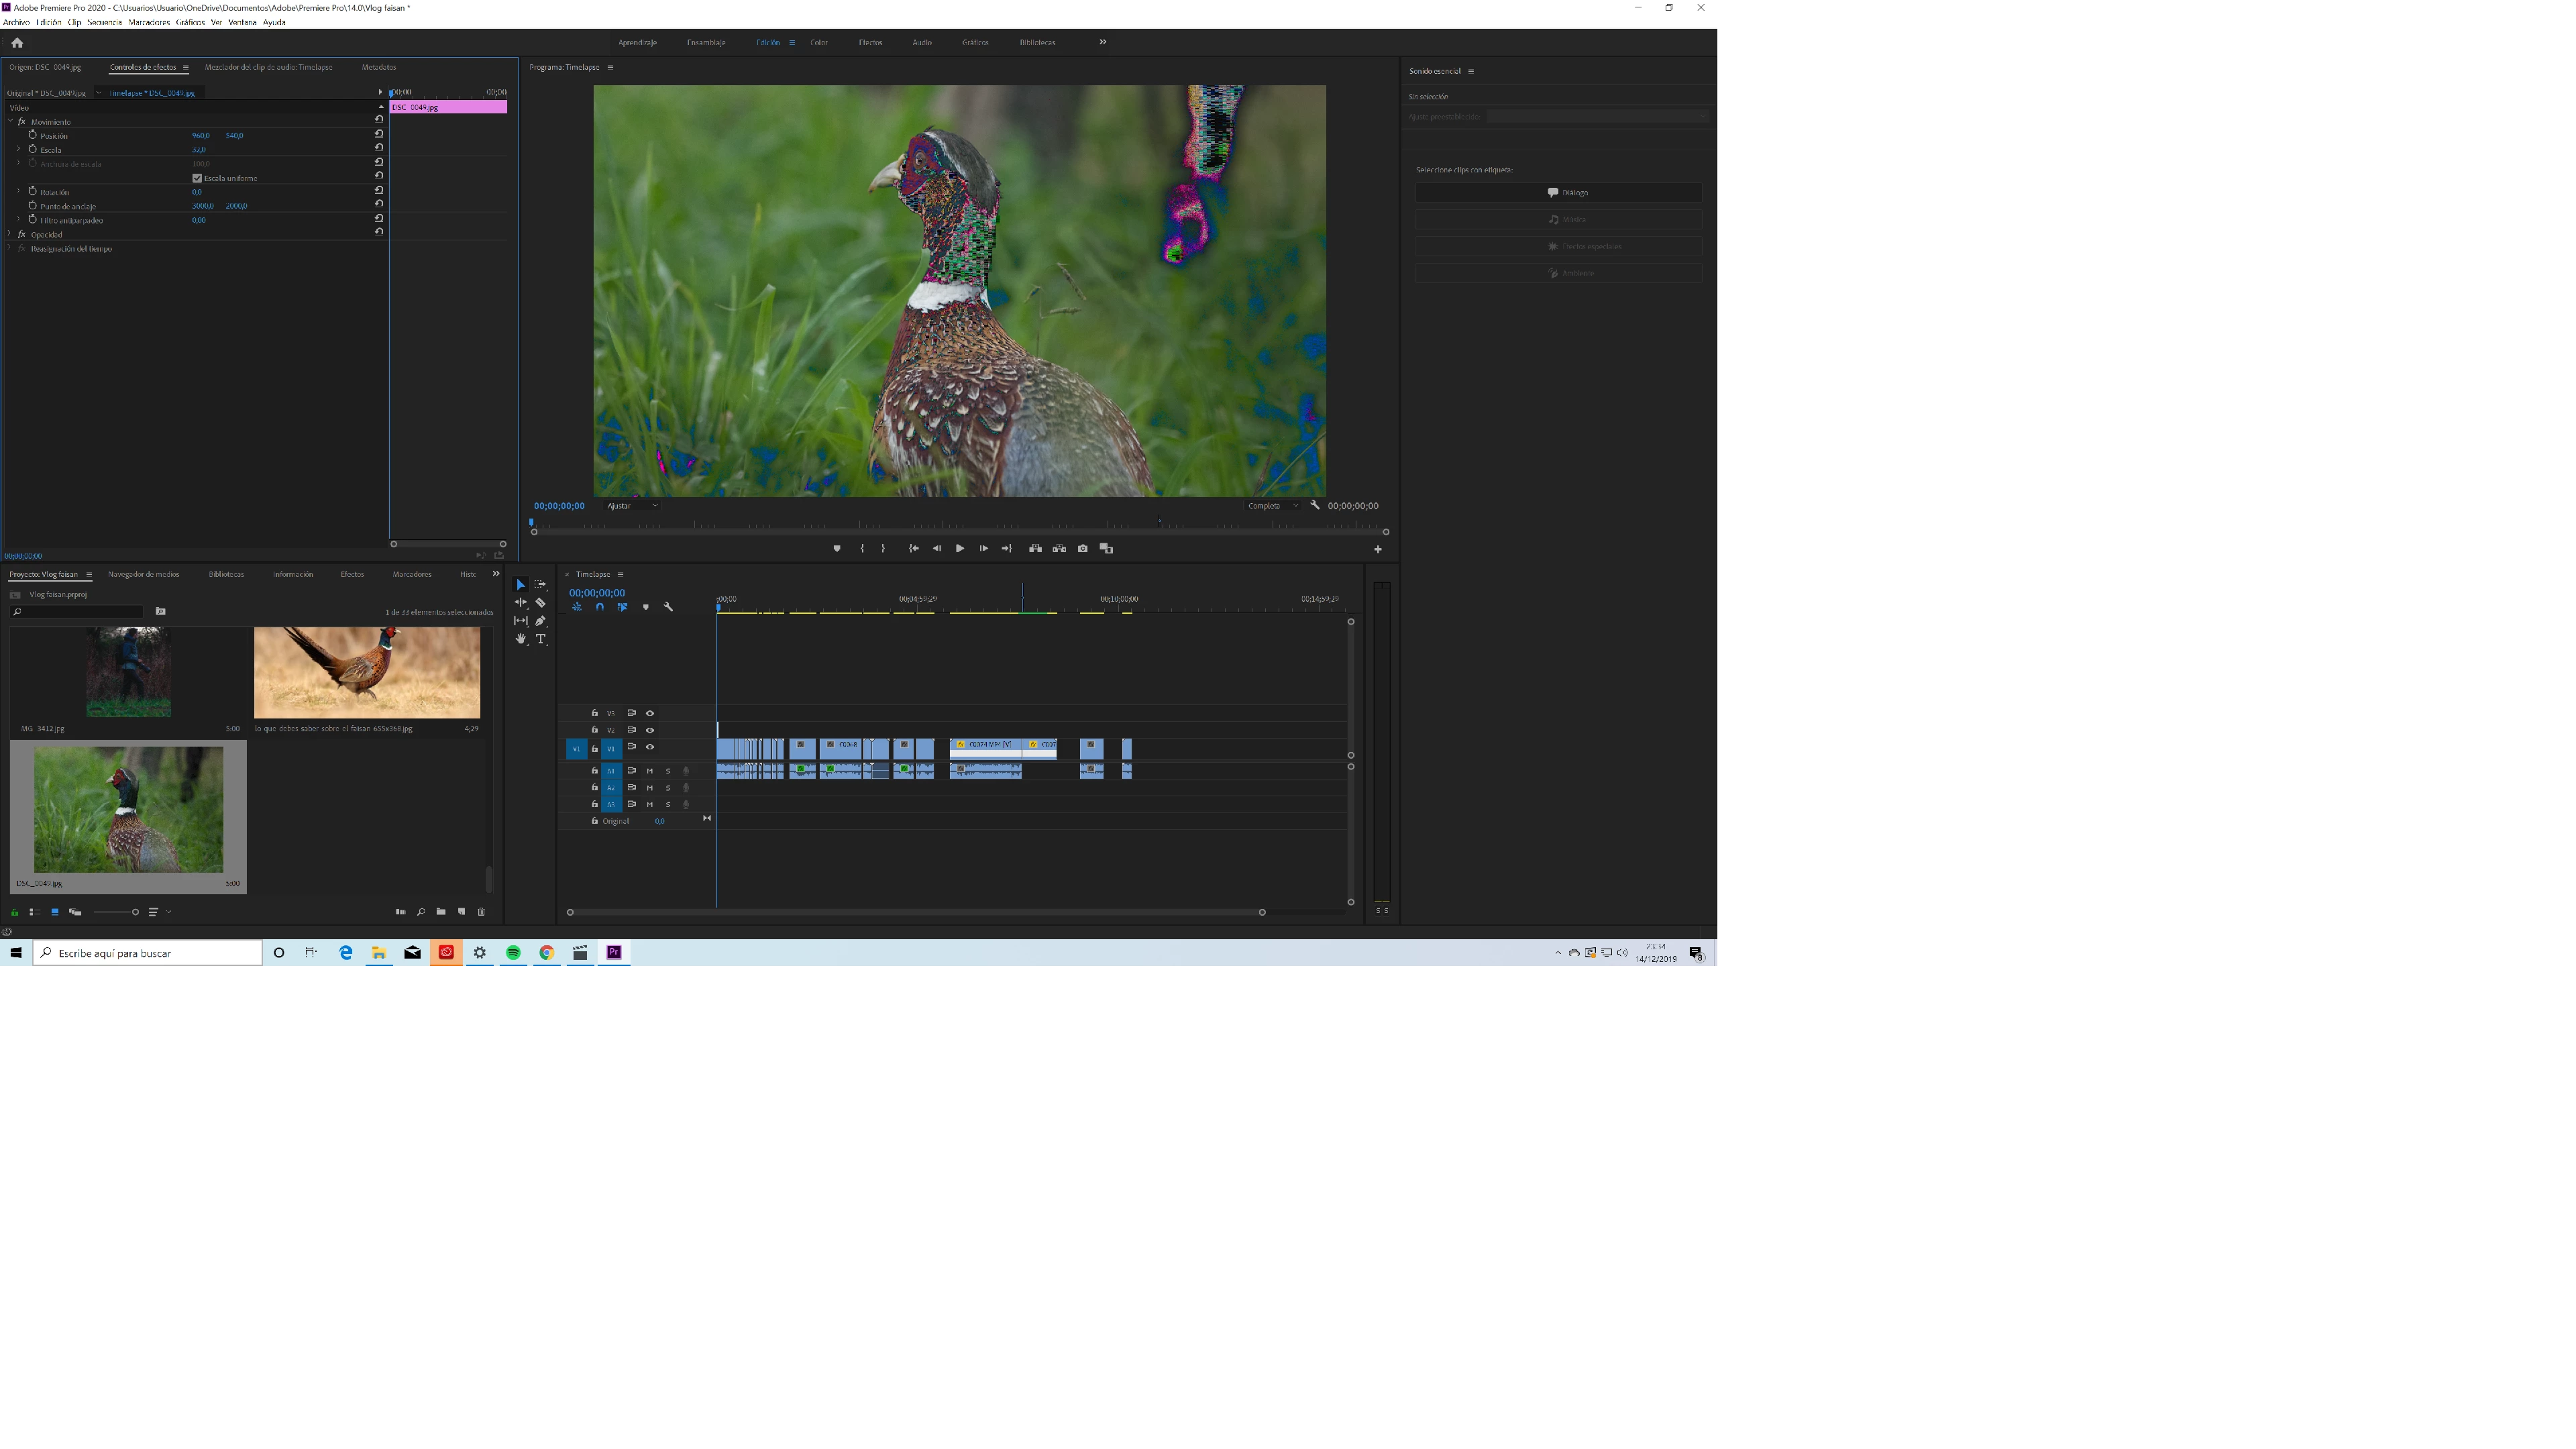The image size is (2576, 1449).
Task: Click the project thumbnail size slider
Action: (x=135, y=912)
